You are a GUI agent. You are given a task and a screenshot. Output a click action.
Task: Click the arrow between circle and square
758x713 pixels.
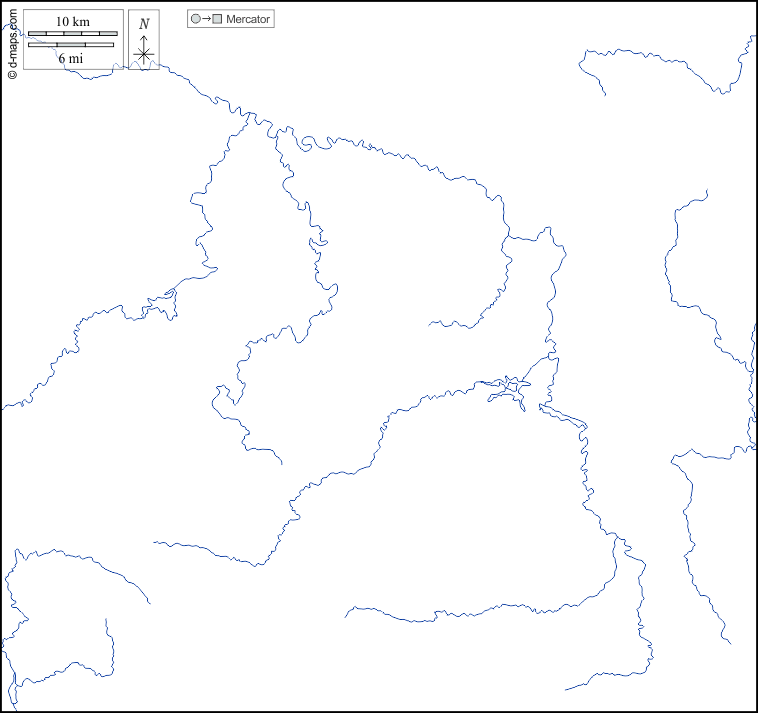tap(206, 19)
